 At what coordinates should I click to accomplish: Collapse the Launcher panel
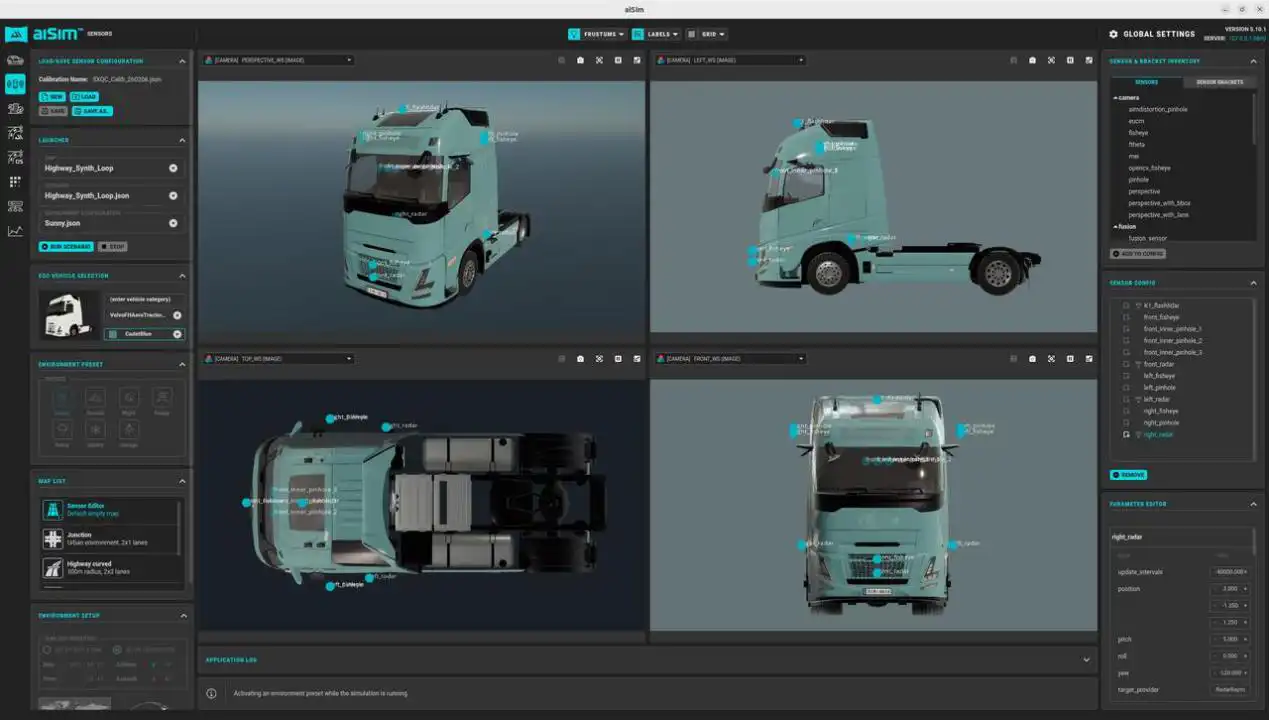tap(182, 141)
